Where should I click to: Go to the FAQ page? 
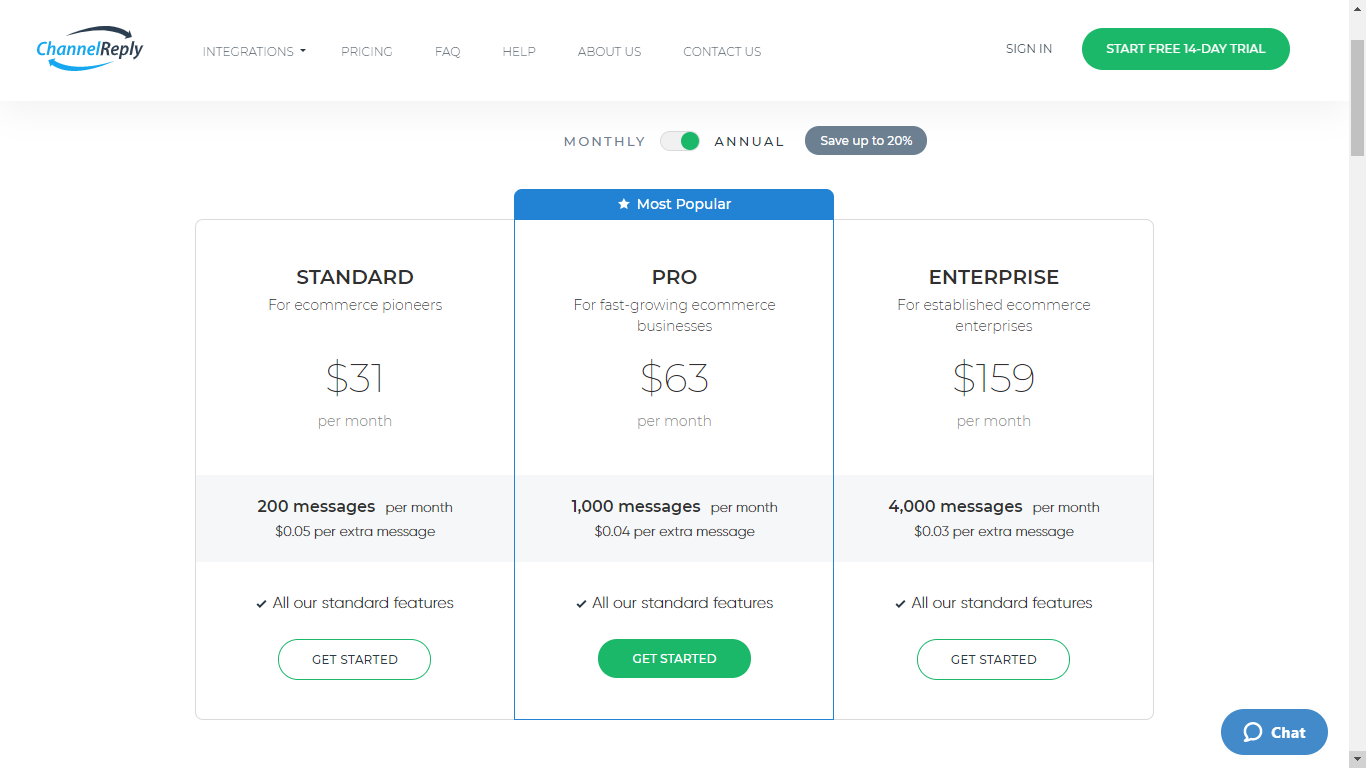coord(448,51)
